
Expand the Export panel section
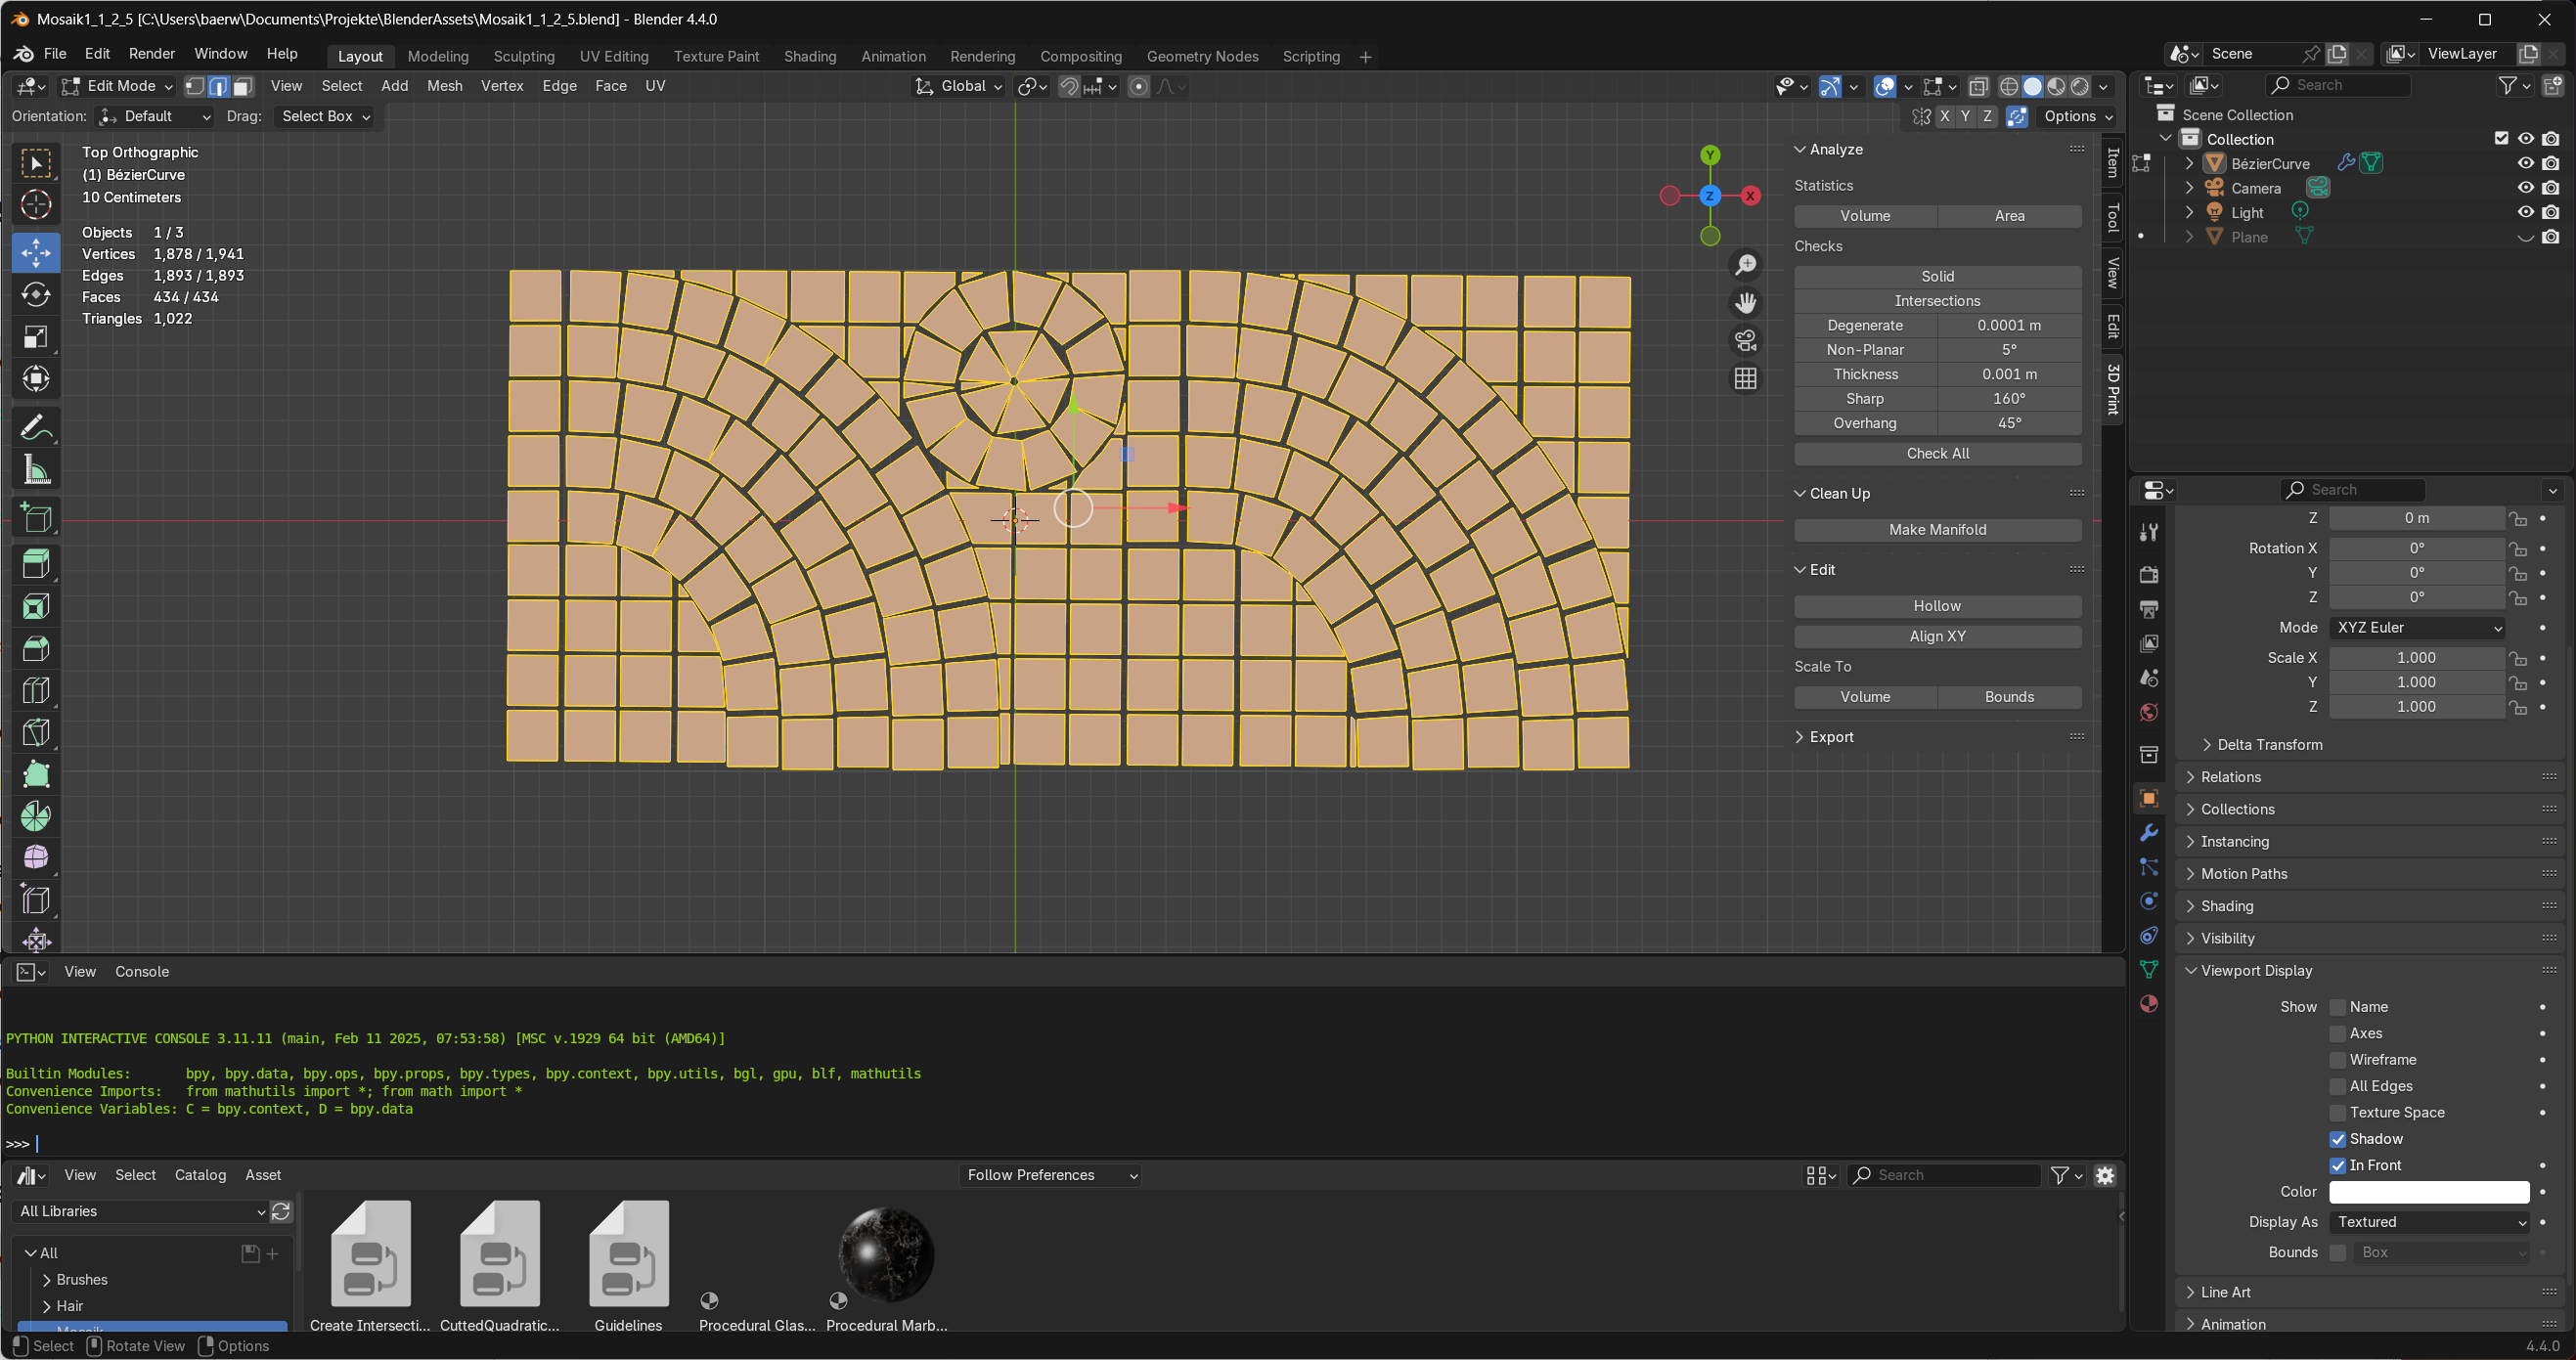[1830, 737]
